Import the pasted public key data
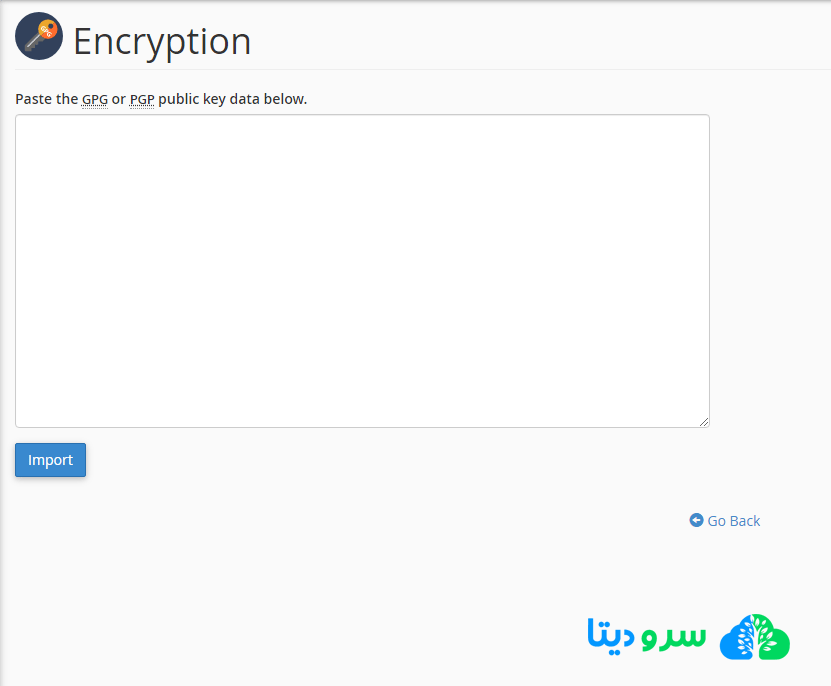The height and width of the screenshot is (686, 831). [50, 460]
